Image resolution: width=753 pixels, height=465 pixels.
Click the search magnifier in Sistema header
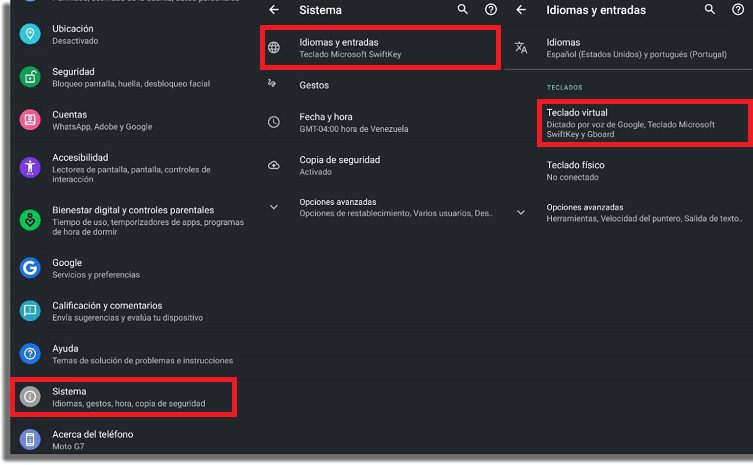(462, 9)
